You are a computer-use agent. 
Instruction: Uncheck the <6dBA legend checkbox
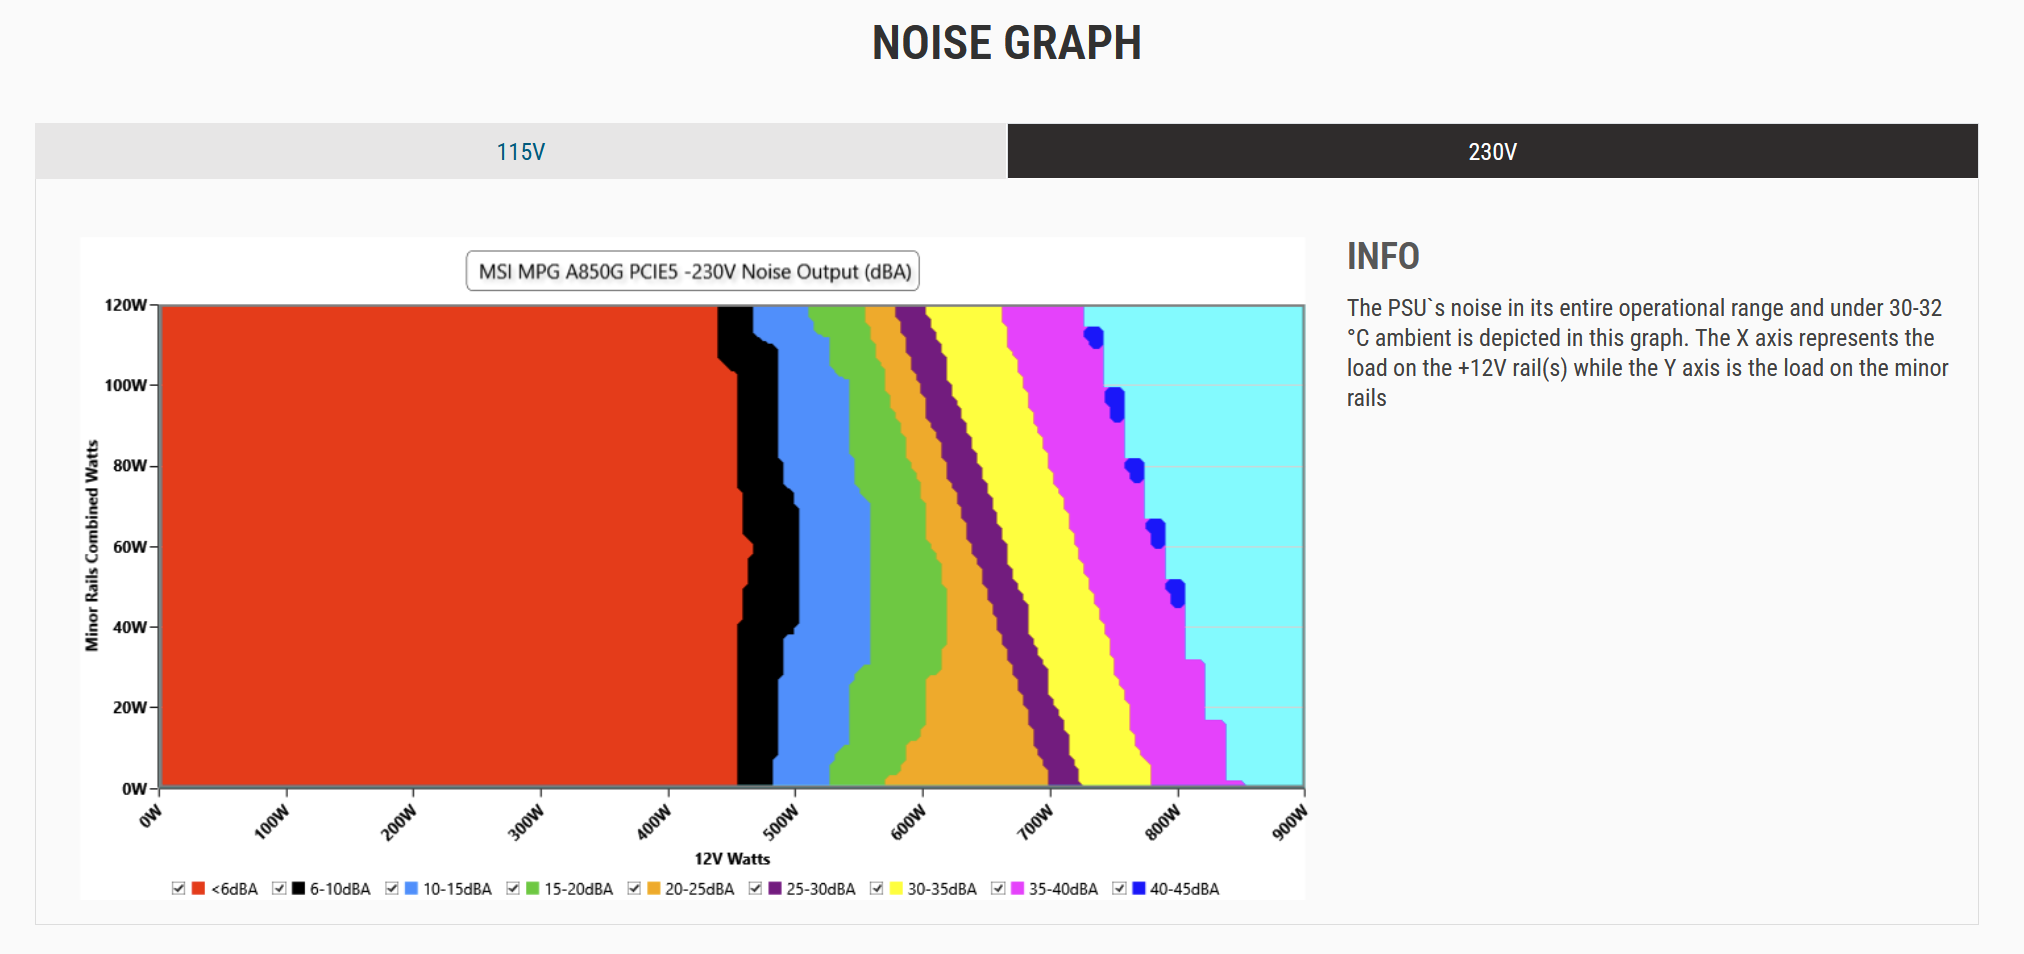(x=178, y=888)
